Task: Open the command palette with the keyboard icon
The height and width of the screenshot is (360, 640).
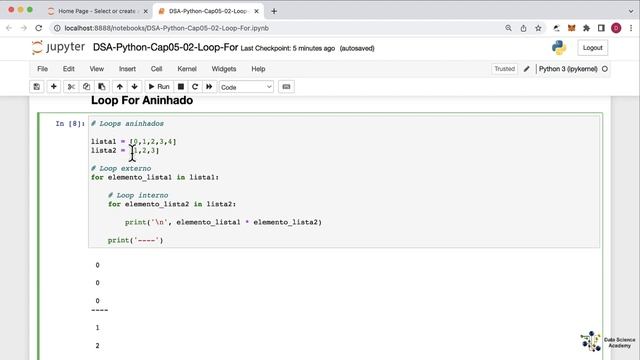Action: click(x=286, y=87)
